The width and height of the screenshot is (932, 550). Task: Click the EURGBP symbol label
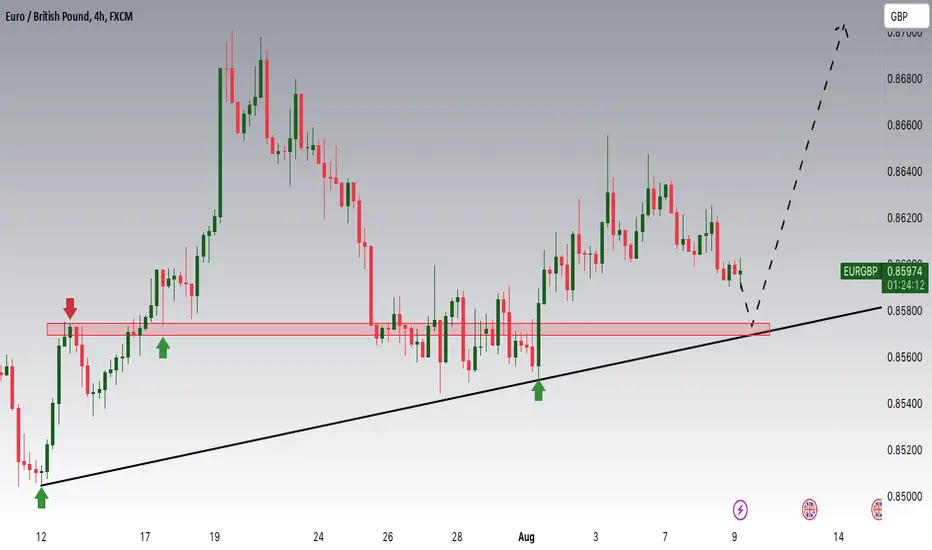click(x=860, y=272)
